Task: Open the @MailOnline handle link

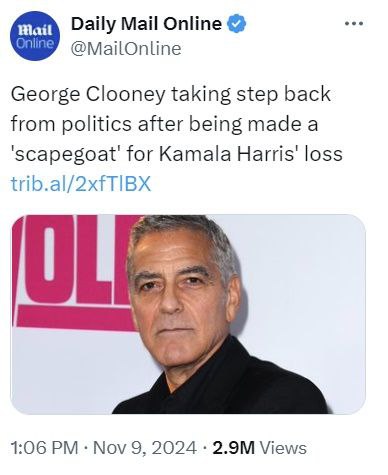Action: [126, 49]
